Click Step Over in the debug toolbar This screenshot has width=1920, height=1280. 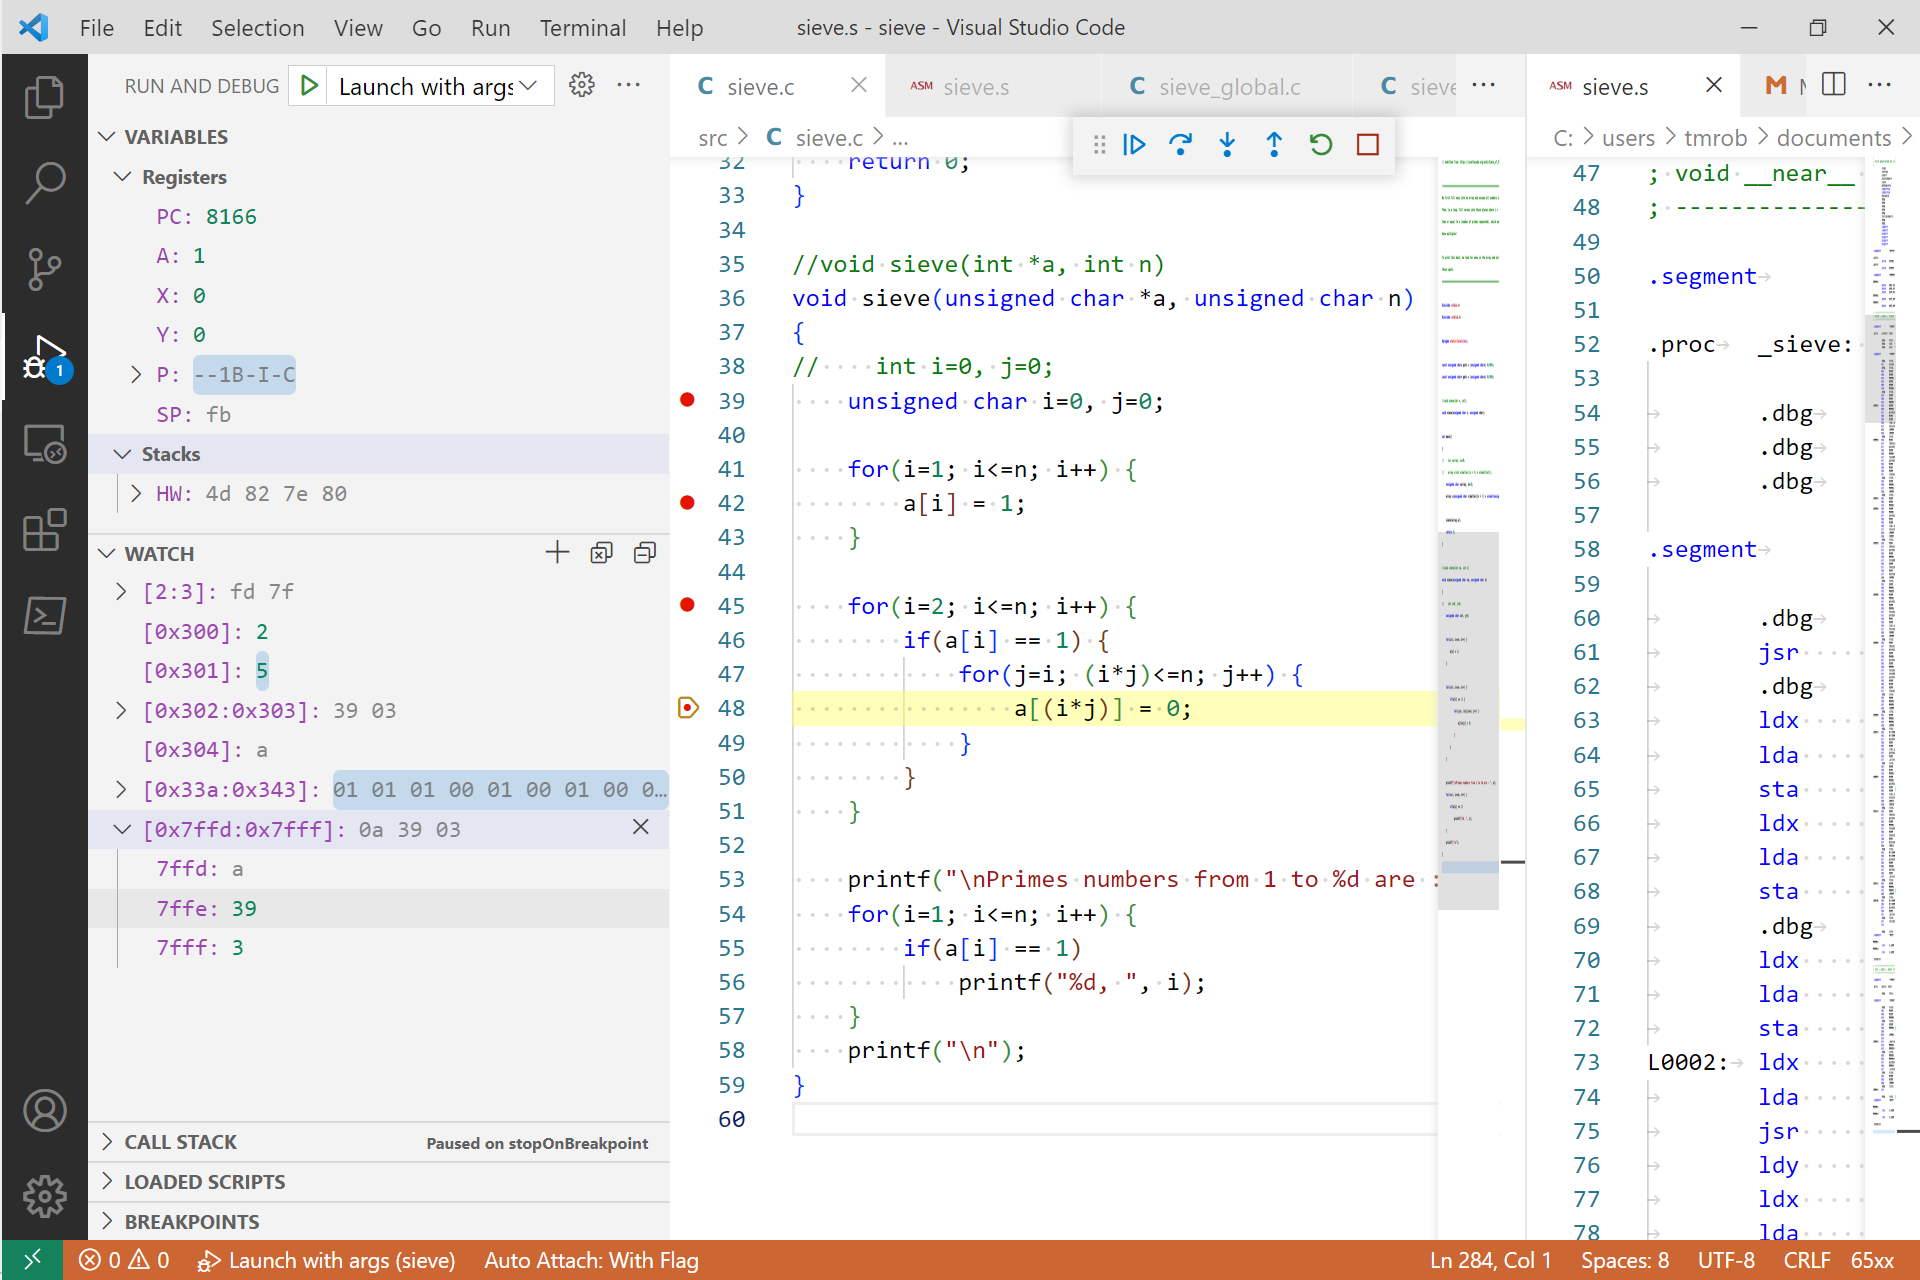click(1181, 145)
